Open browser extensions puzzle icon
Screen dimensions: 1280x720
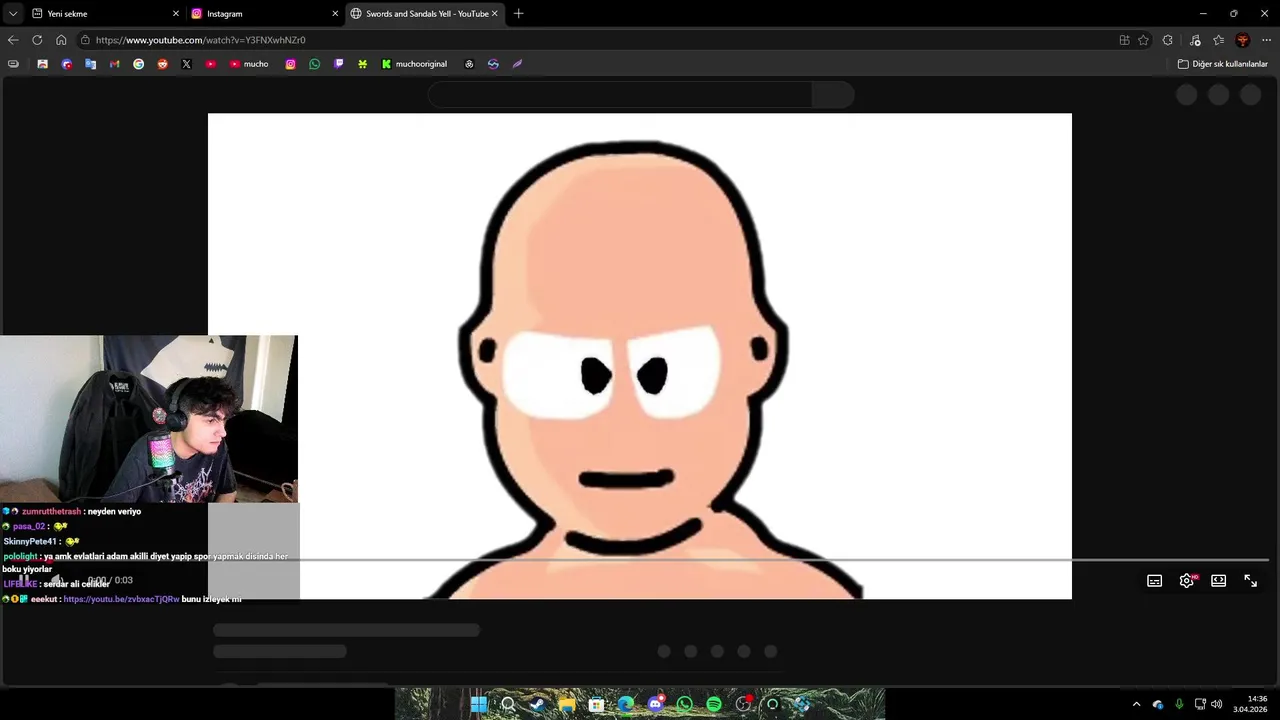click(1167, 40)
